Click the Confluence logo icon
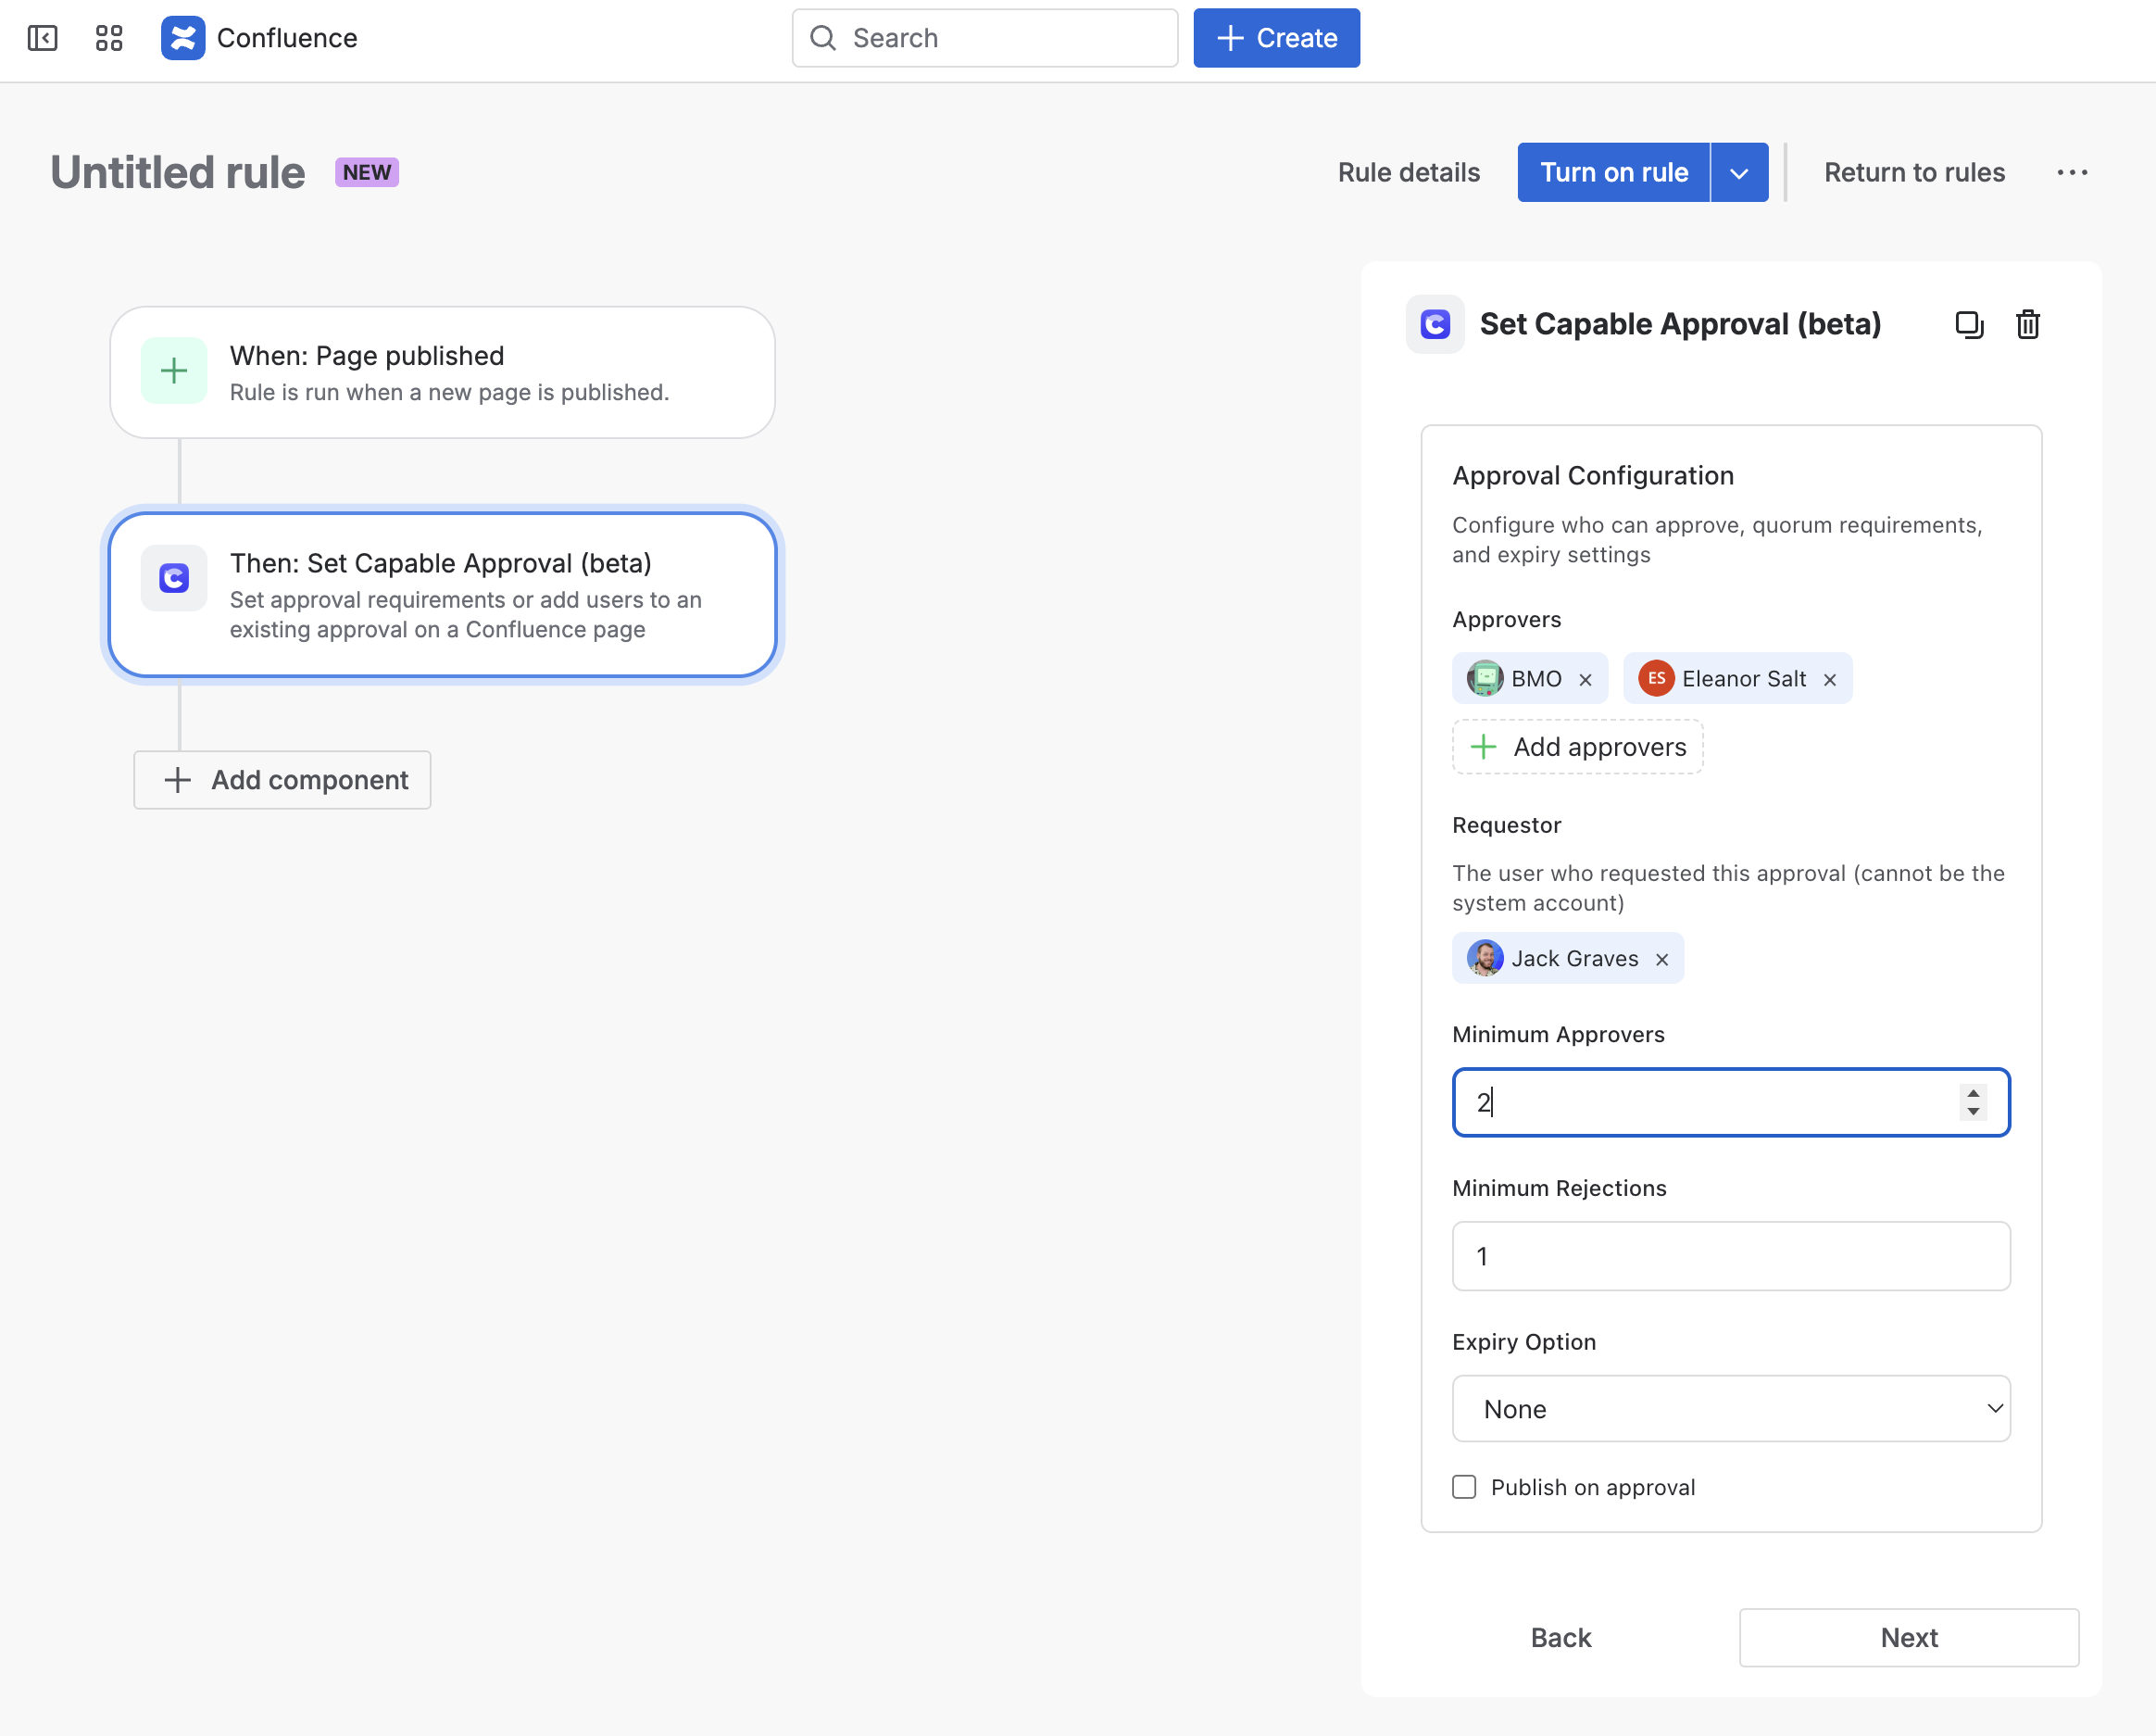 coord(183,38)
